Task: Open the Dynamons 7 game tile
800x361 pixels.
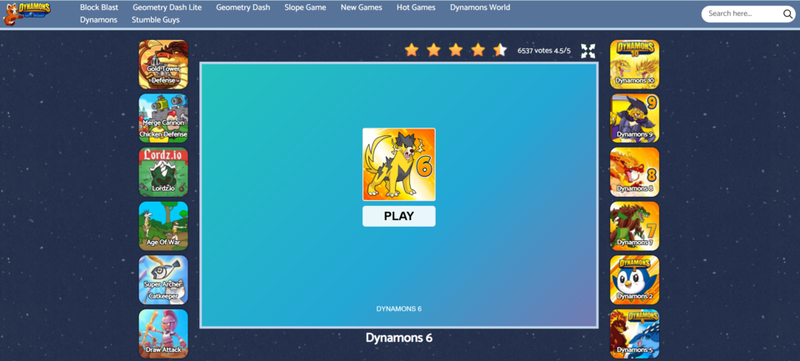Action: (635, 226)
